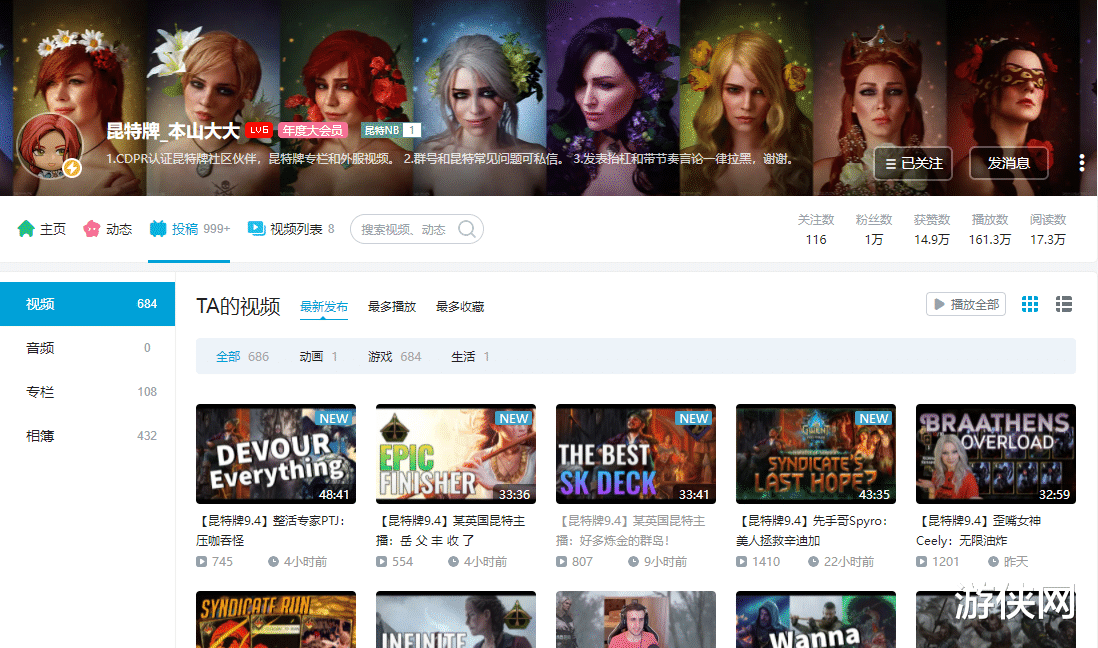The image size is (1098, 648).
Task: Open the EPIC FINISHER video thumbnail
Action: (x=456, y=454)
